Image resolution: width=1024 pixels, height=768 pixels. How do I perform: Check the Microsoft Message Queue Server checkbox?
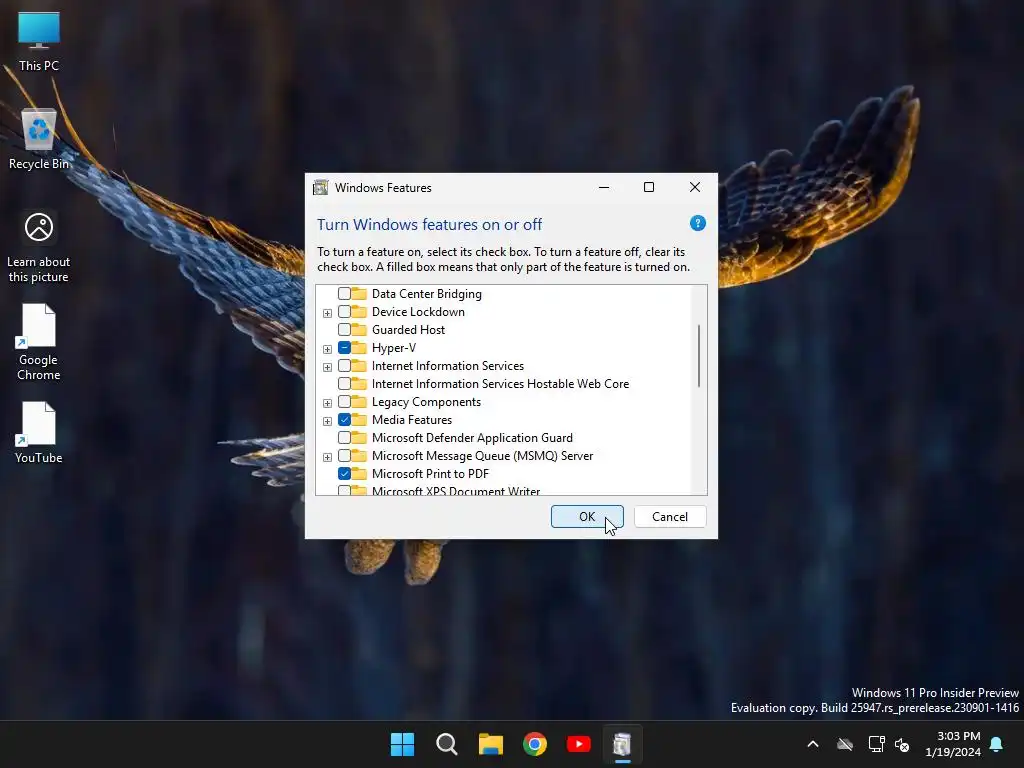pos(344,456)
